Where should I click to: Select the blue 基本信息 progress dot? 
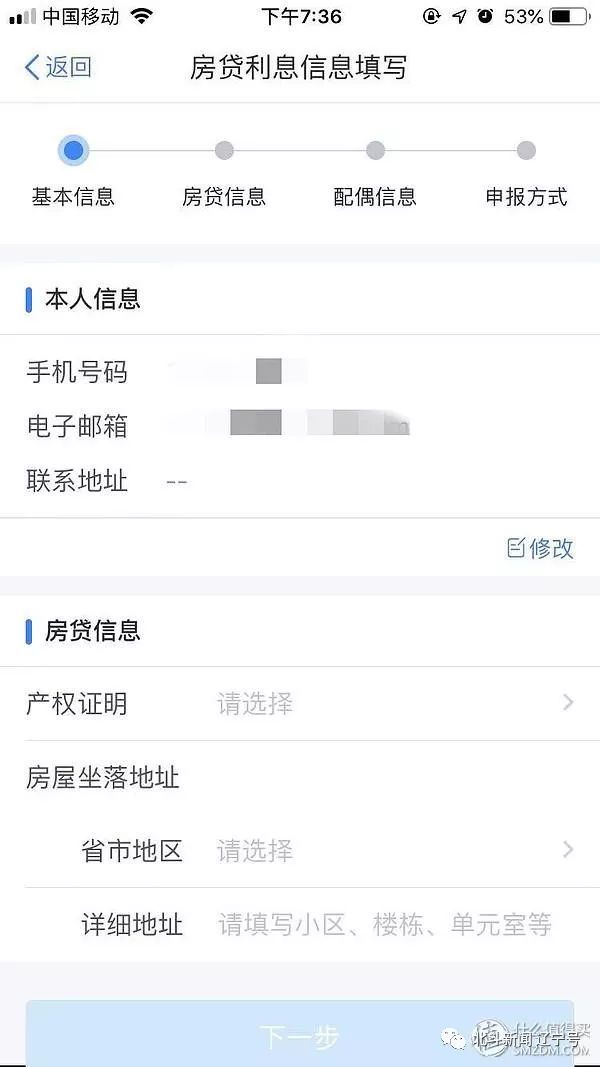pos(74,150)
